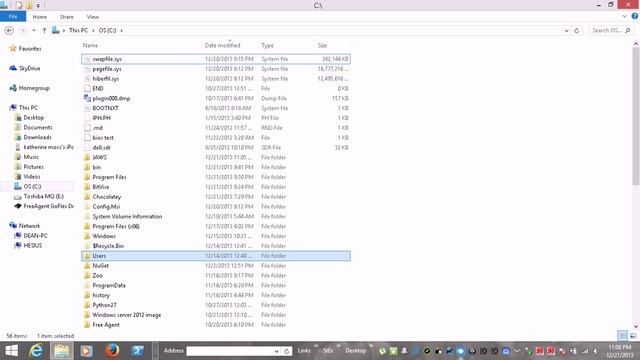
Task: Select the swapfile.sys file
Action: [216, 59]
